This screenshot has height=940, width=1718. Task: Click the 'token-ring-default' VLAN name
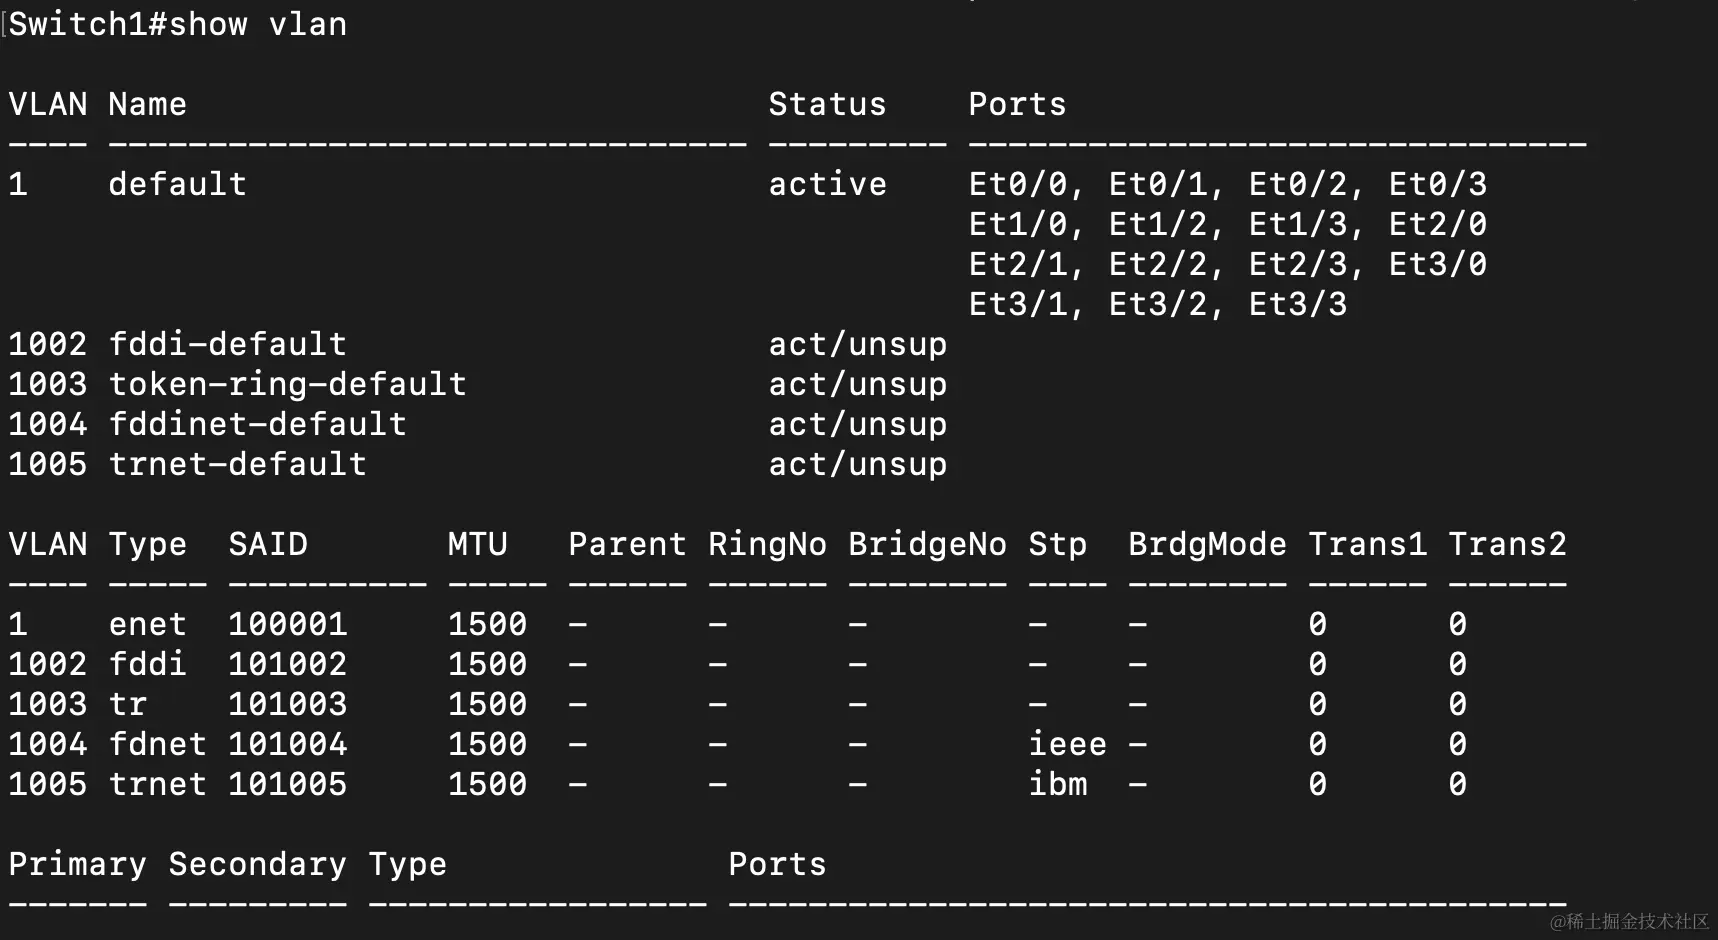pos(288,384)
